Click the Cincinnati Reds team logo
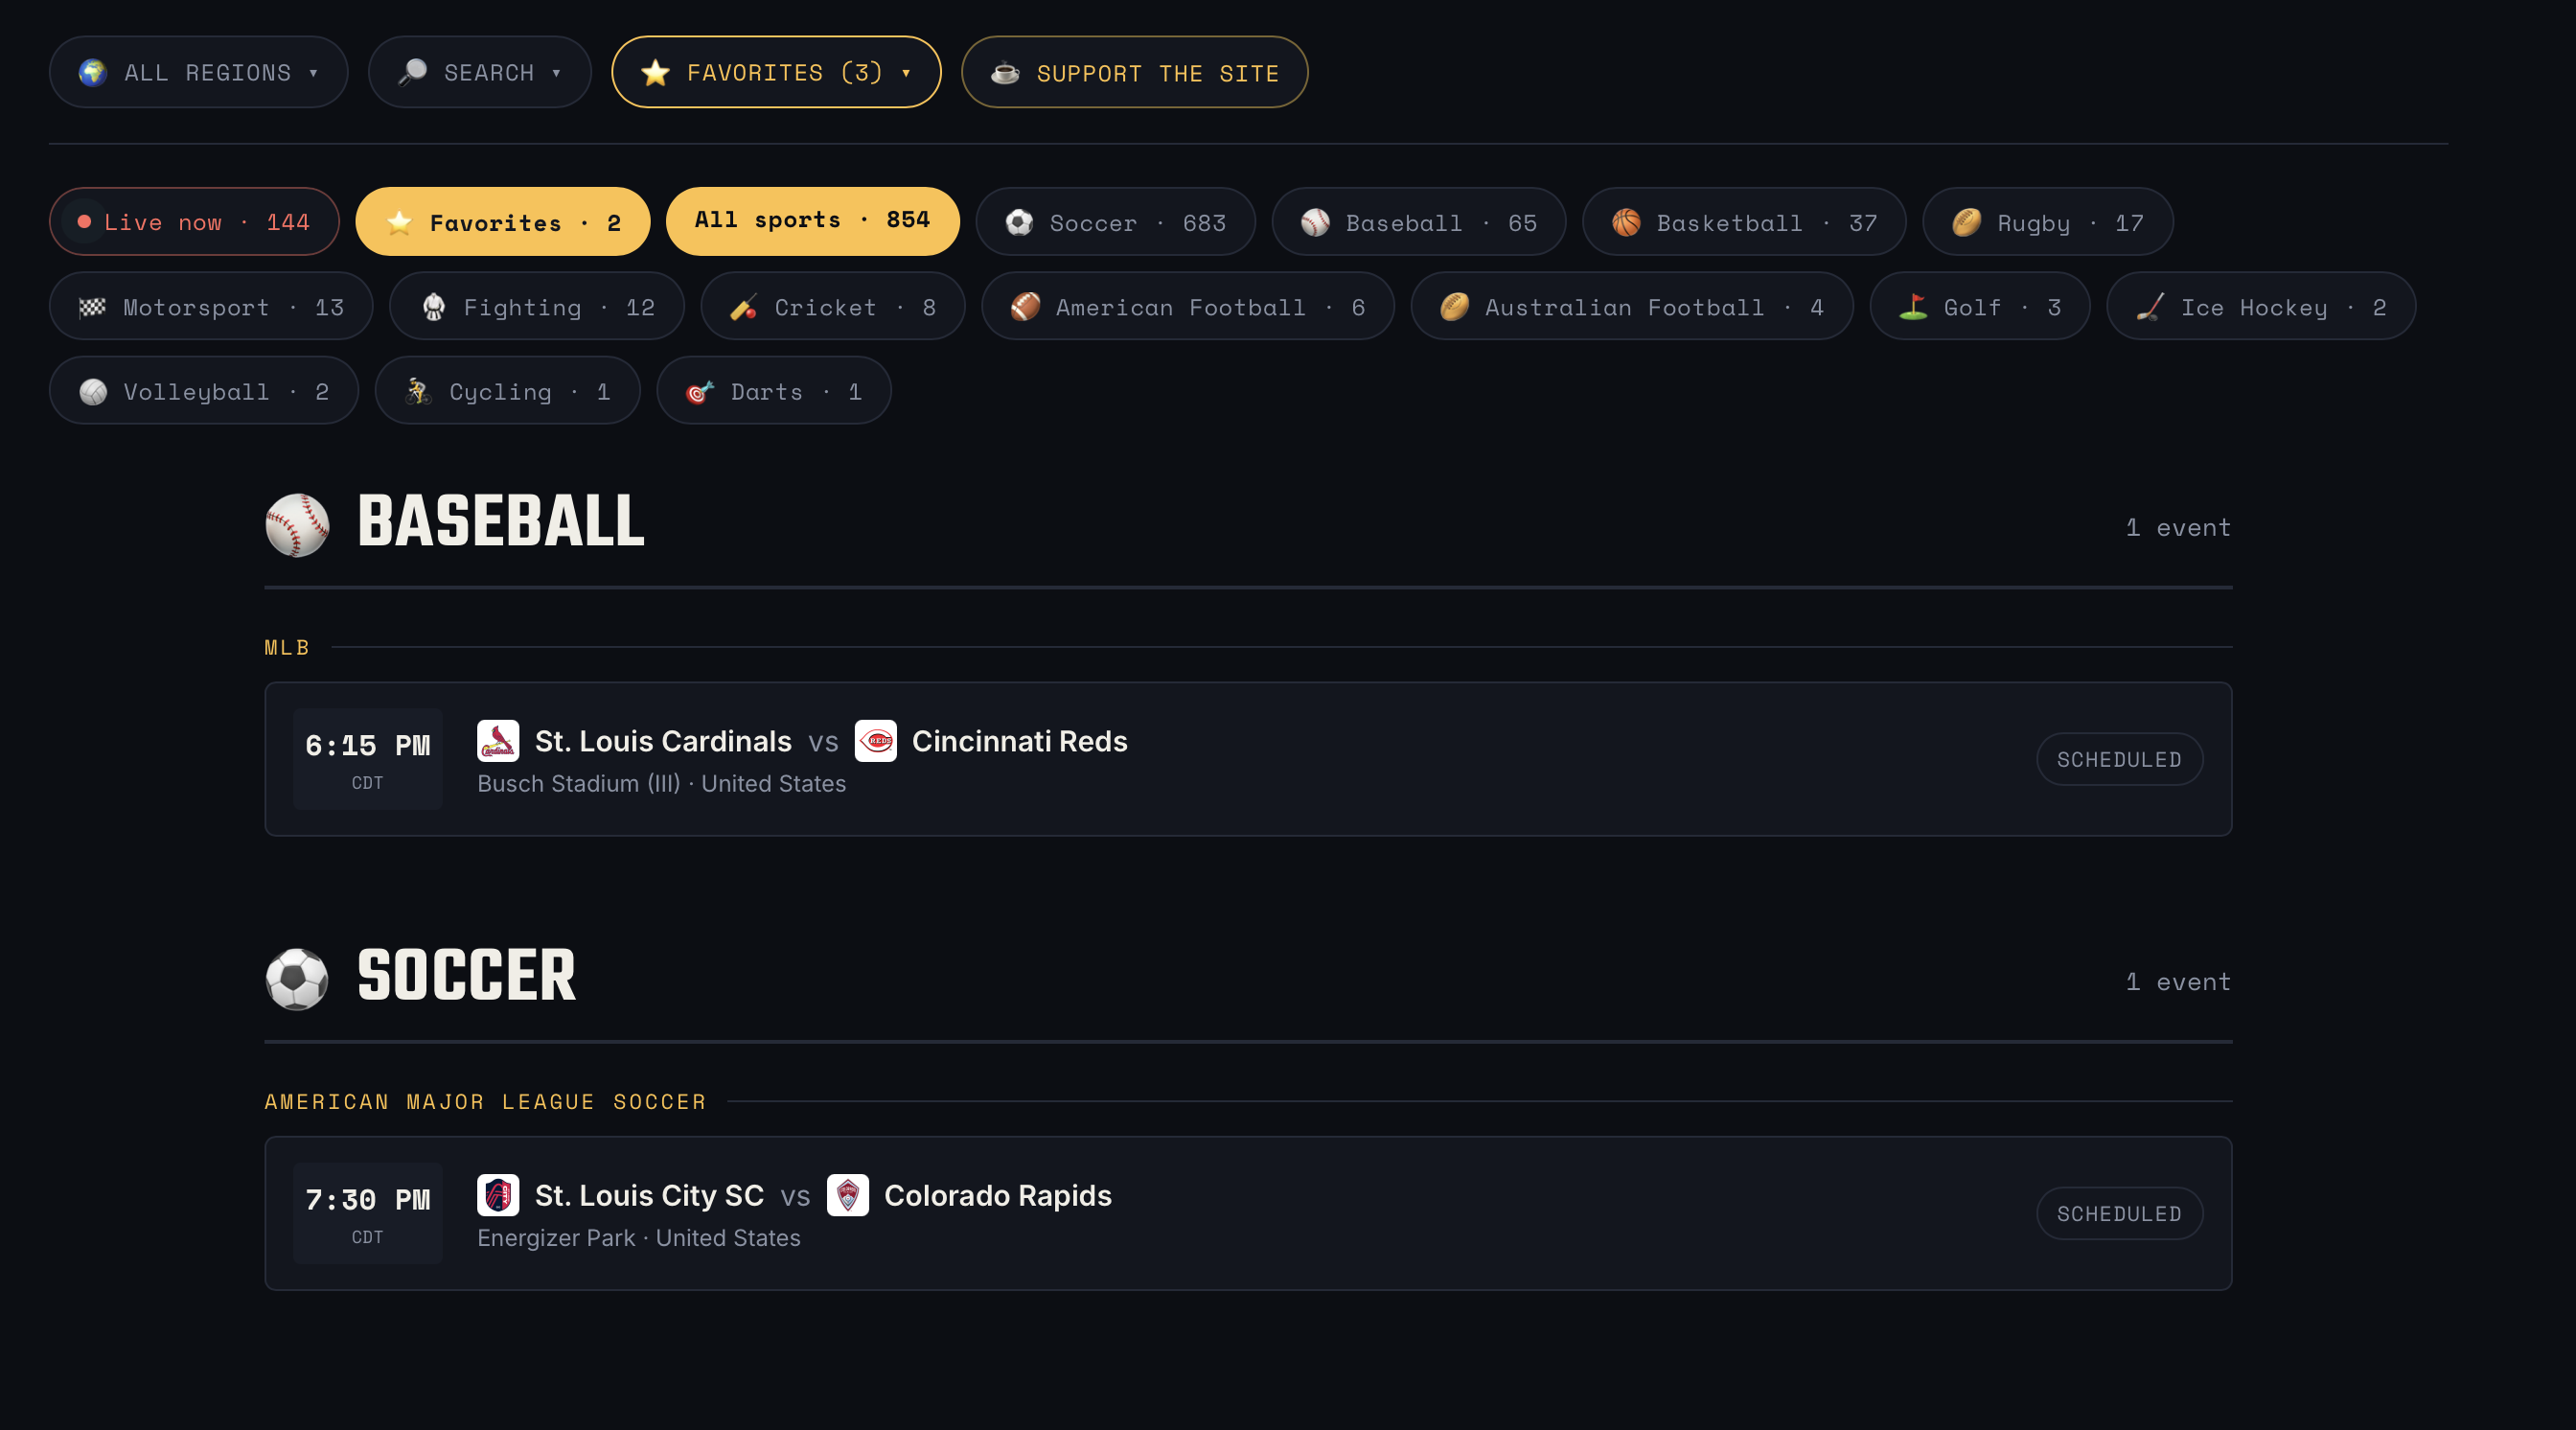 [876, 741]
